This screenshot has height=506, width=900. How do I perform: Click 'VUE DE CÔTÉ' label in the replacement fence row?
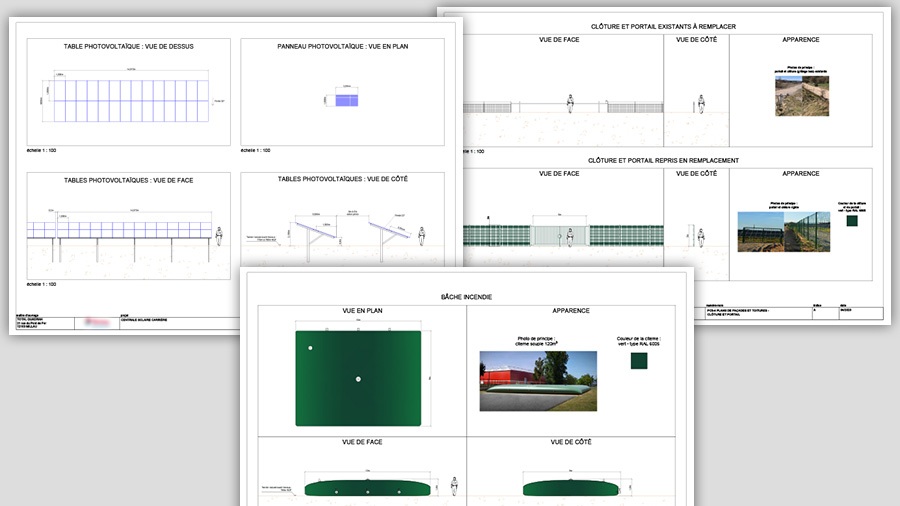(696, 173)
